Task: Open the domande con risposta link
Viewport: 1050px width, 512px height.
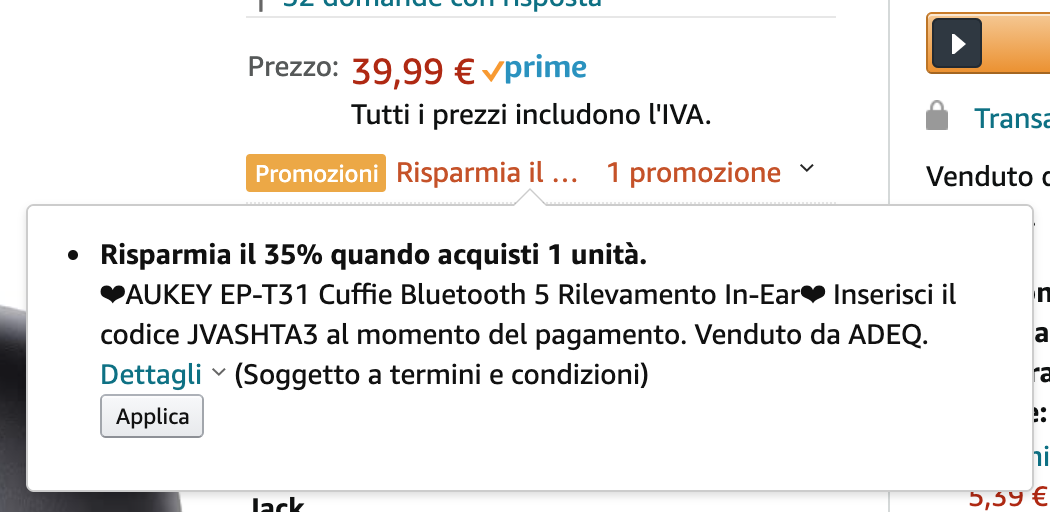Action: 442,3
